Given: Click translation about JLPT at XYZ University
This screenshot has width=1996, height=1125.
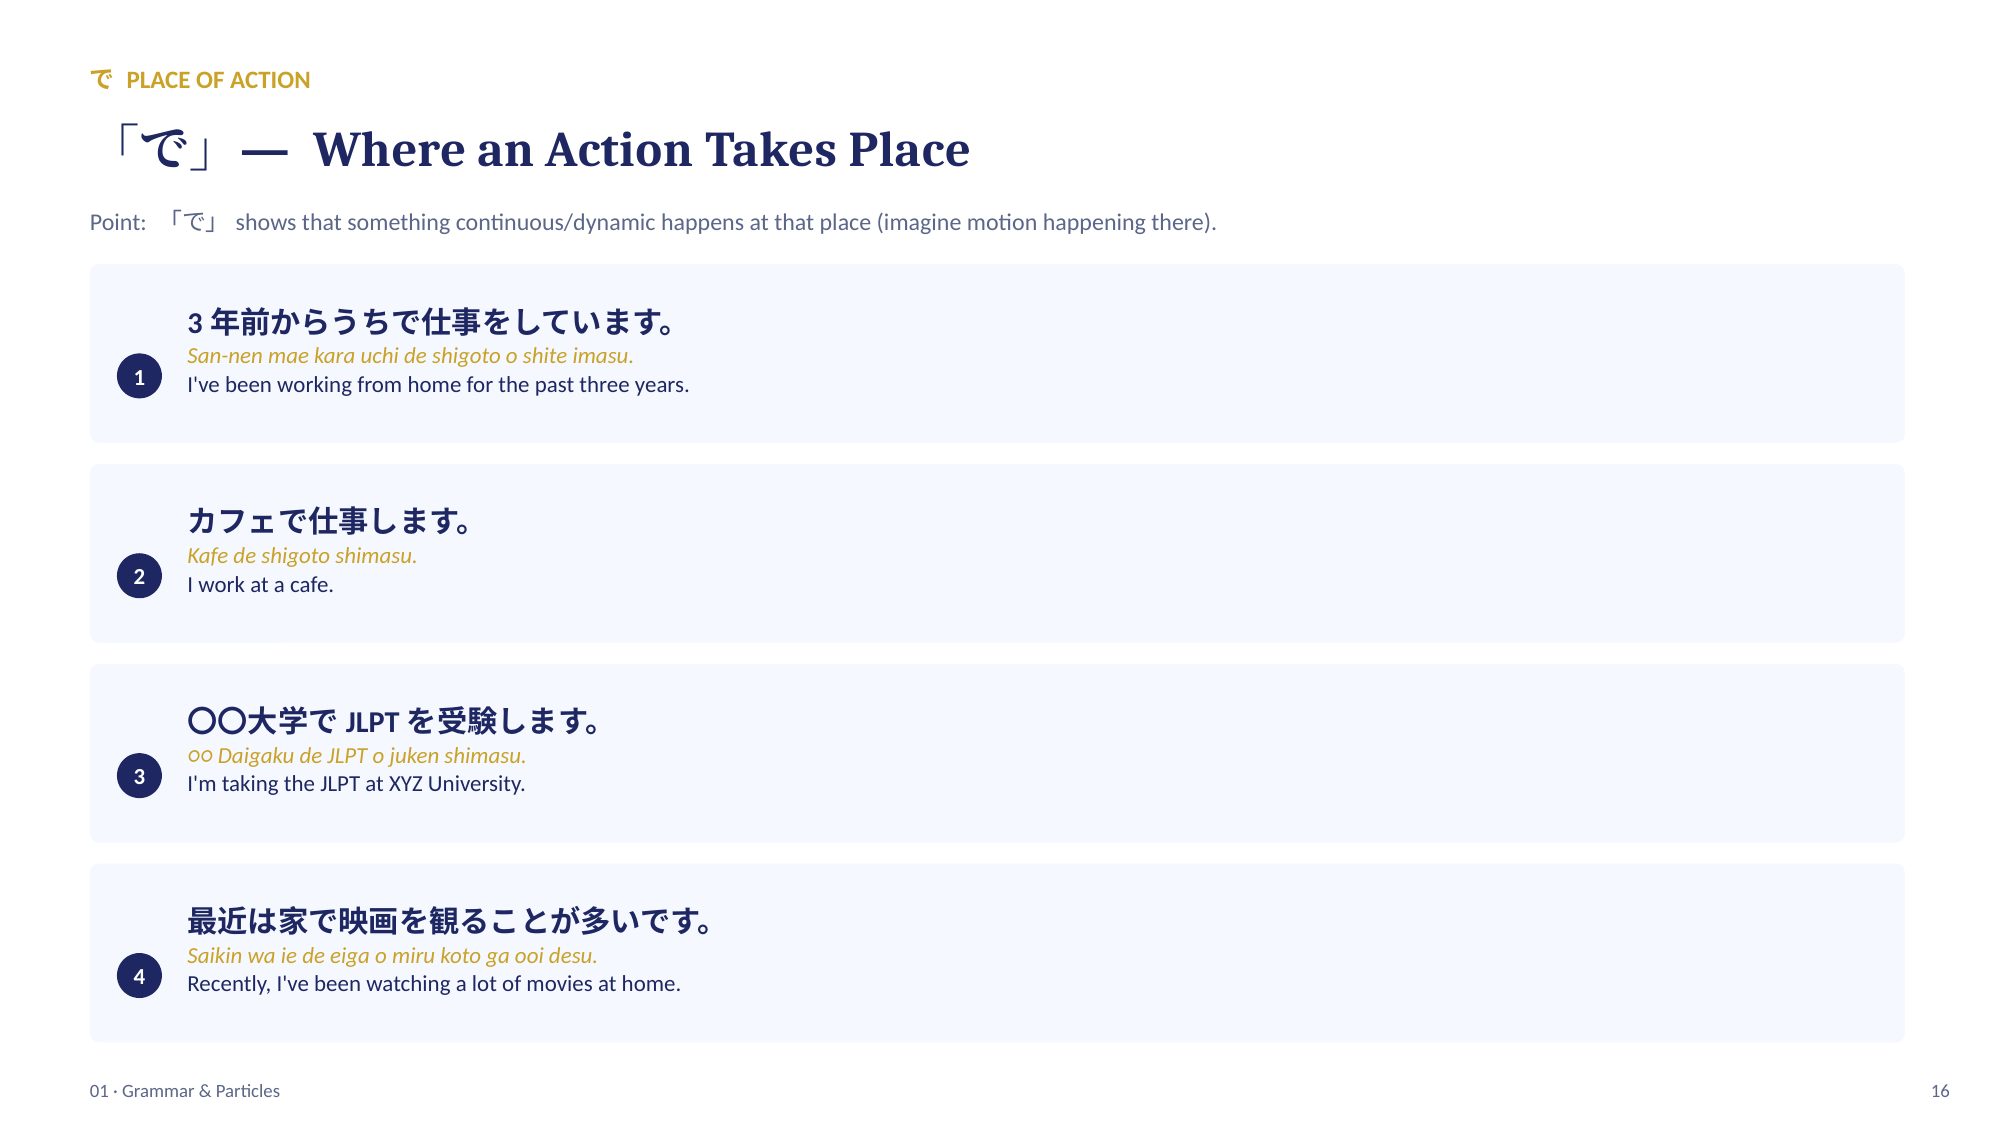Looking at the screenshot, I should click(x=356, y=784).
